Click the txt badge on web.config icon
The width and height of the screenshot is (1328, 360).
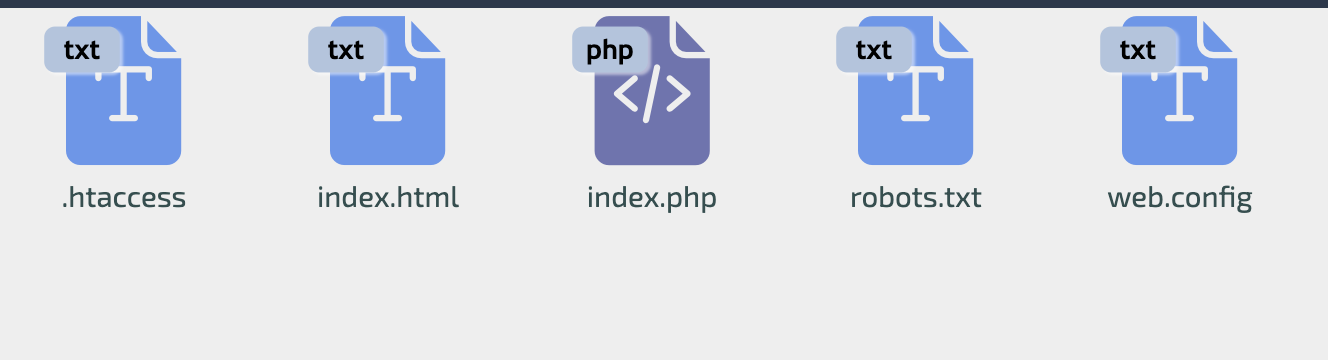pos(1138,50)
